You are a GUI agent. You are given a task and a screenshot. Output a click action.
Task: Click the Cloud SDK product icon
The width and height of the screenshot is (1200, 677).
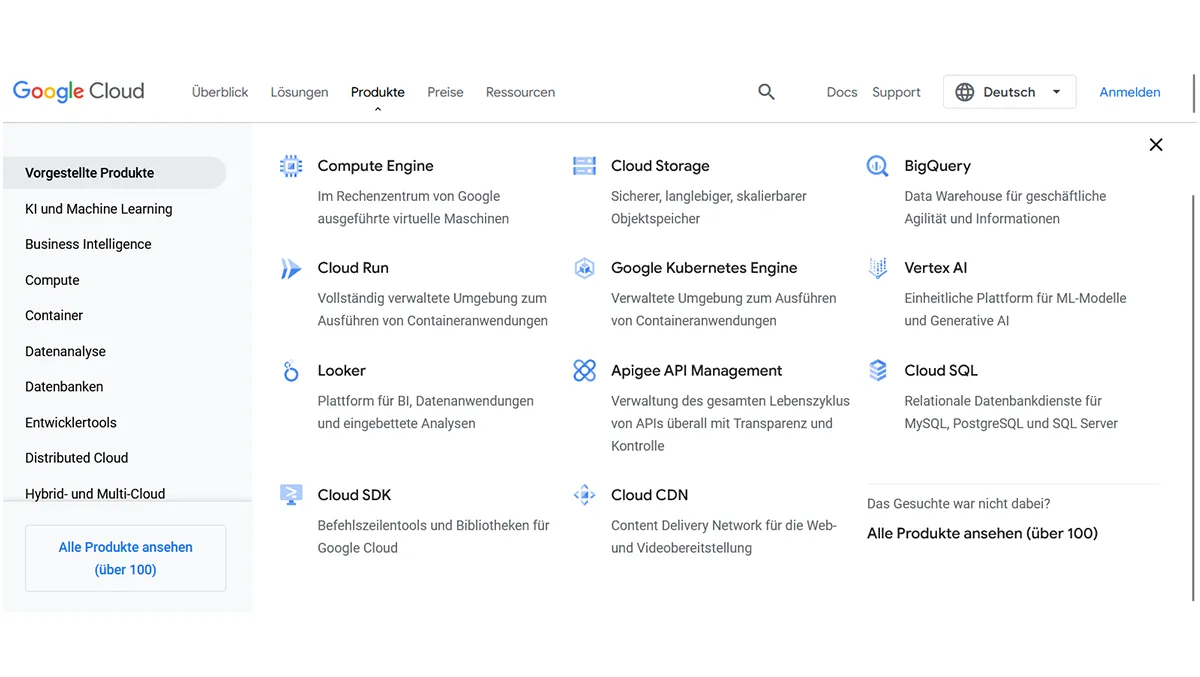(x=291, y=495)
